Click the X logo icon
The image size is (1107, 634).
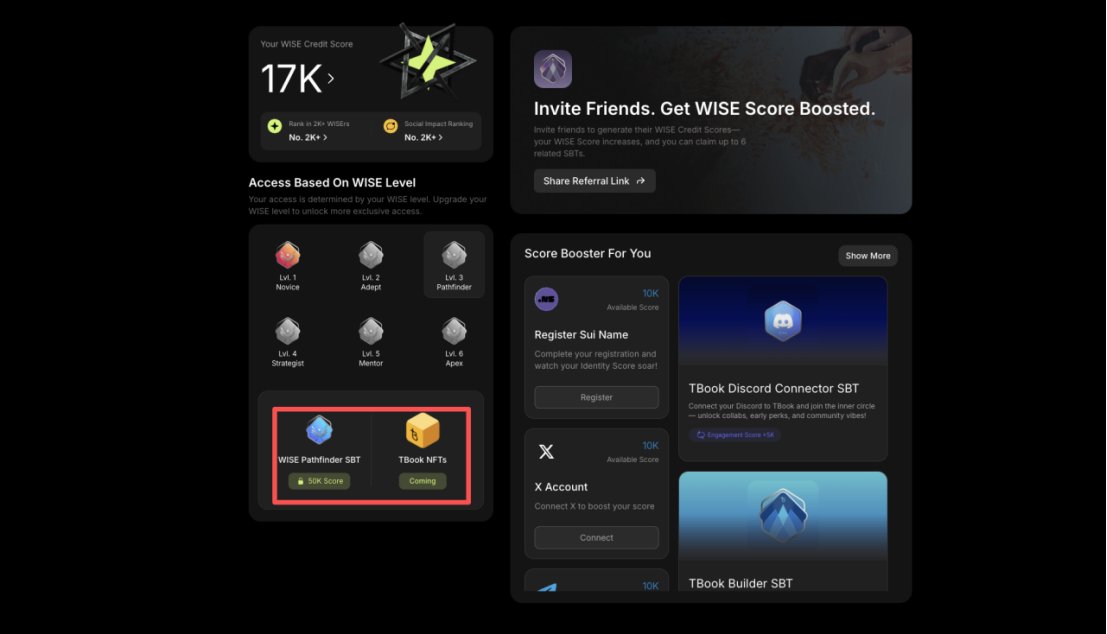(546, 452)
